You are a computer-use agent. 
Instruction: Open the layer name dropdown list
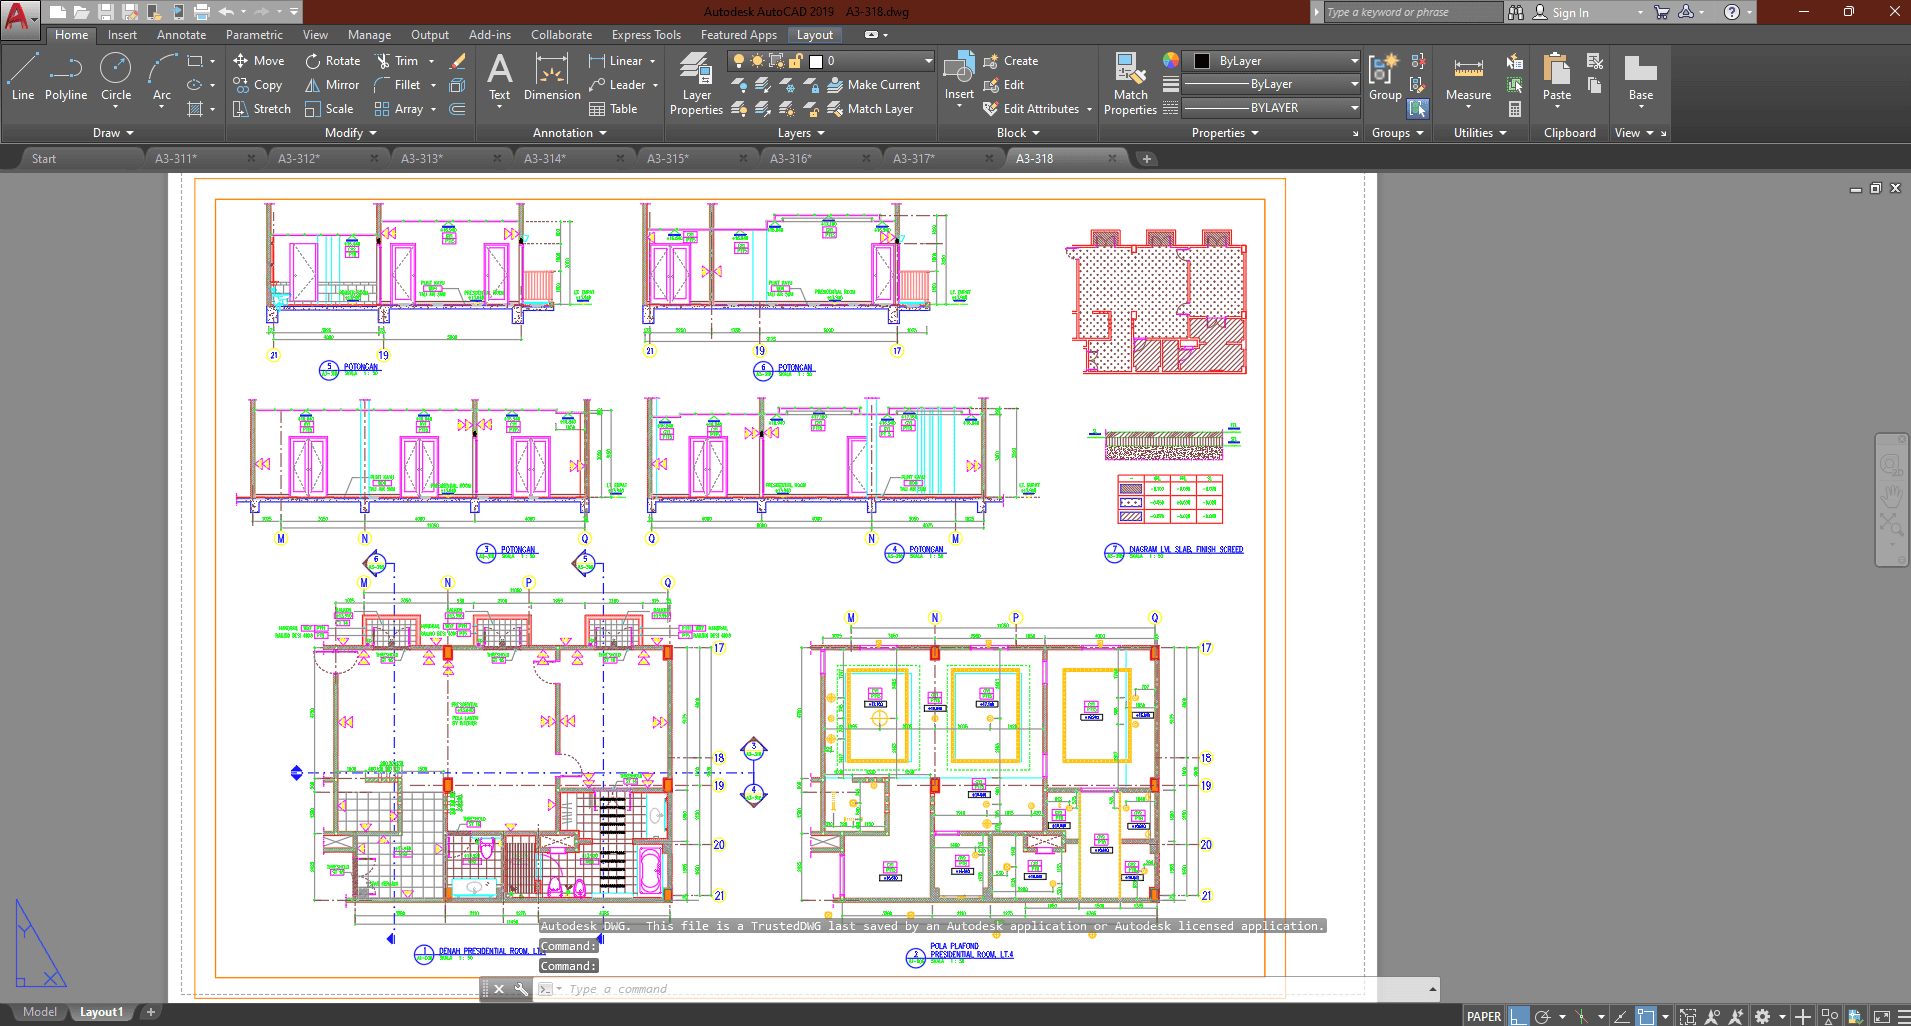point(927,61)
